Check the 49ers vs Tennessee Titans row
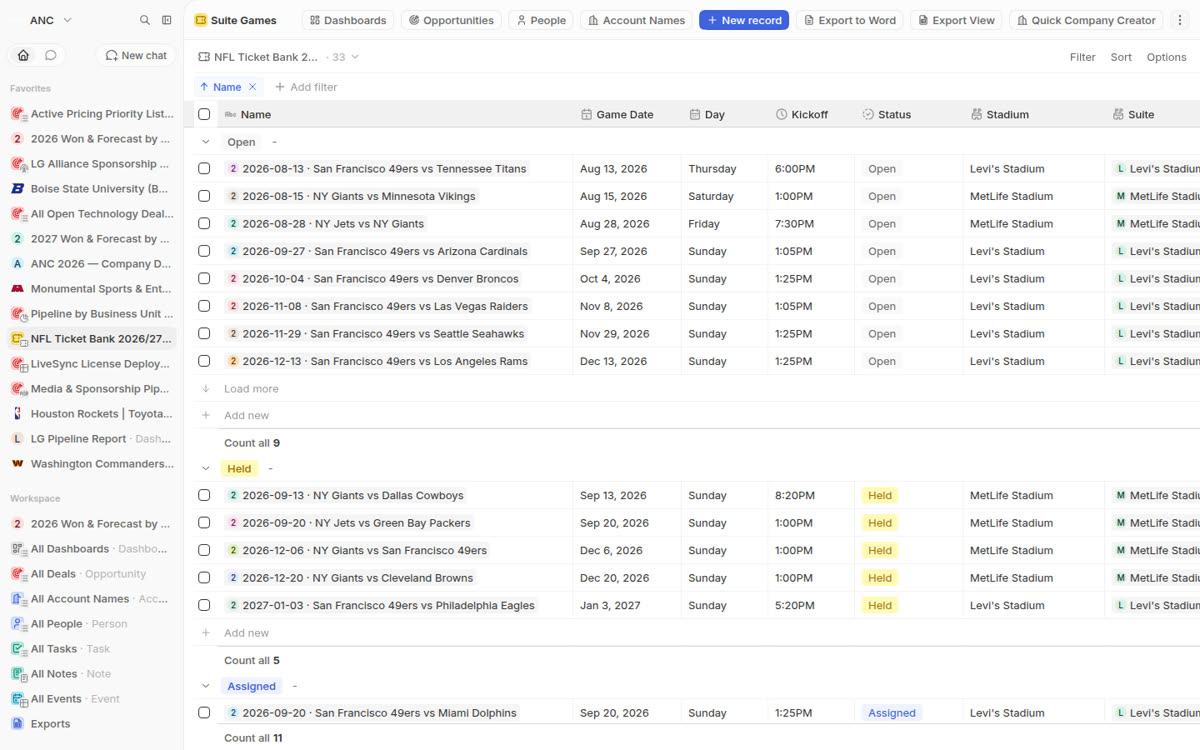The width and height of the screenshot is (1200, 750). [204, 169]
